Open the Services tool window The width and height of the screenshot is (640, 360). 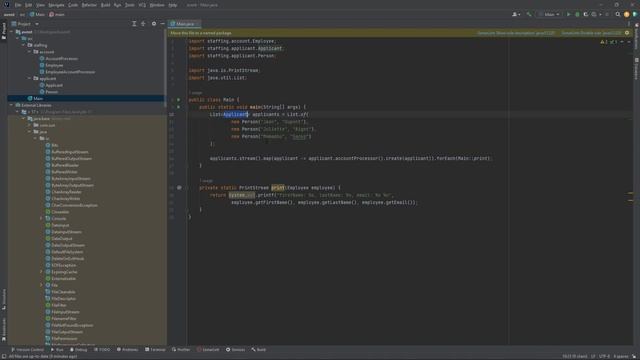236,350
